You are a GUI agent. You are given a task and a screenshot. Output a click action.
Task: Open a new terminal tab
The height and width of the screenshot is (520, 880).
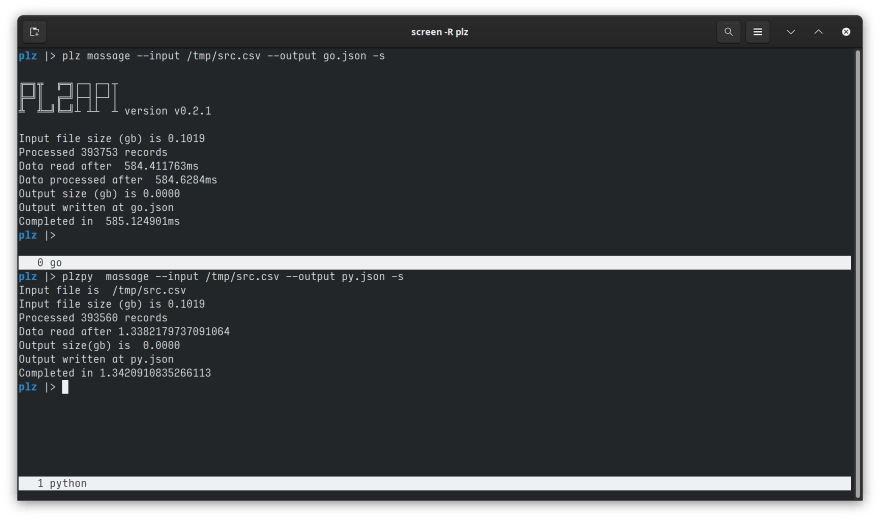[x=34, y=32]
